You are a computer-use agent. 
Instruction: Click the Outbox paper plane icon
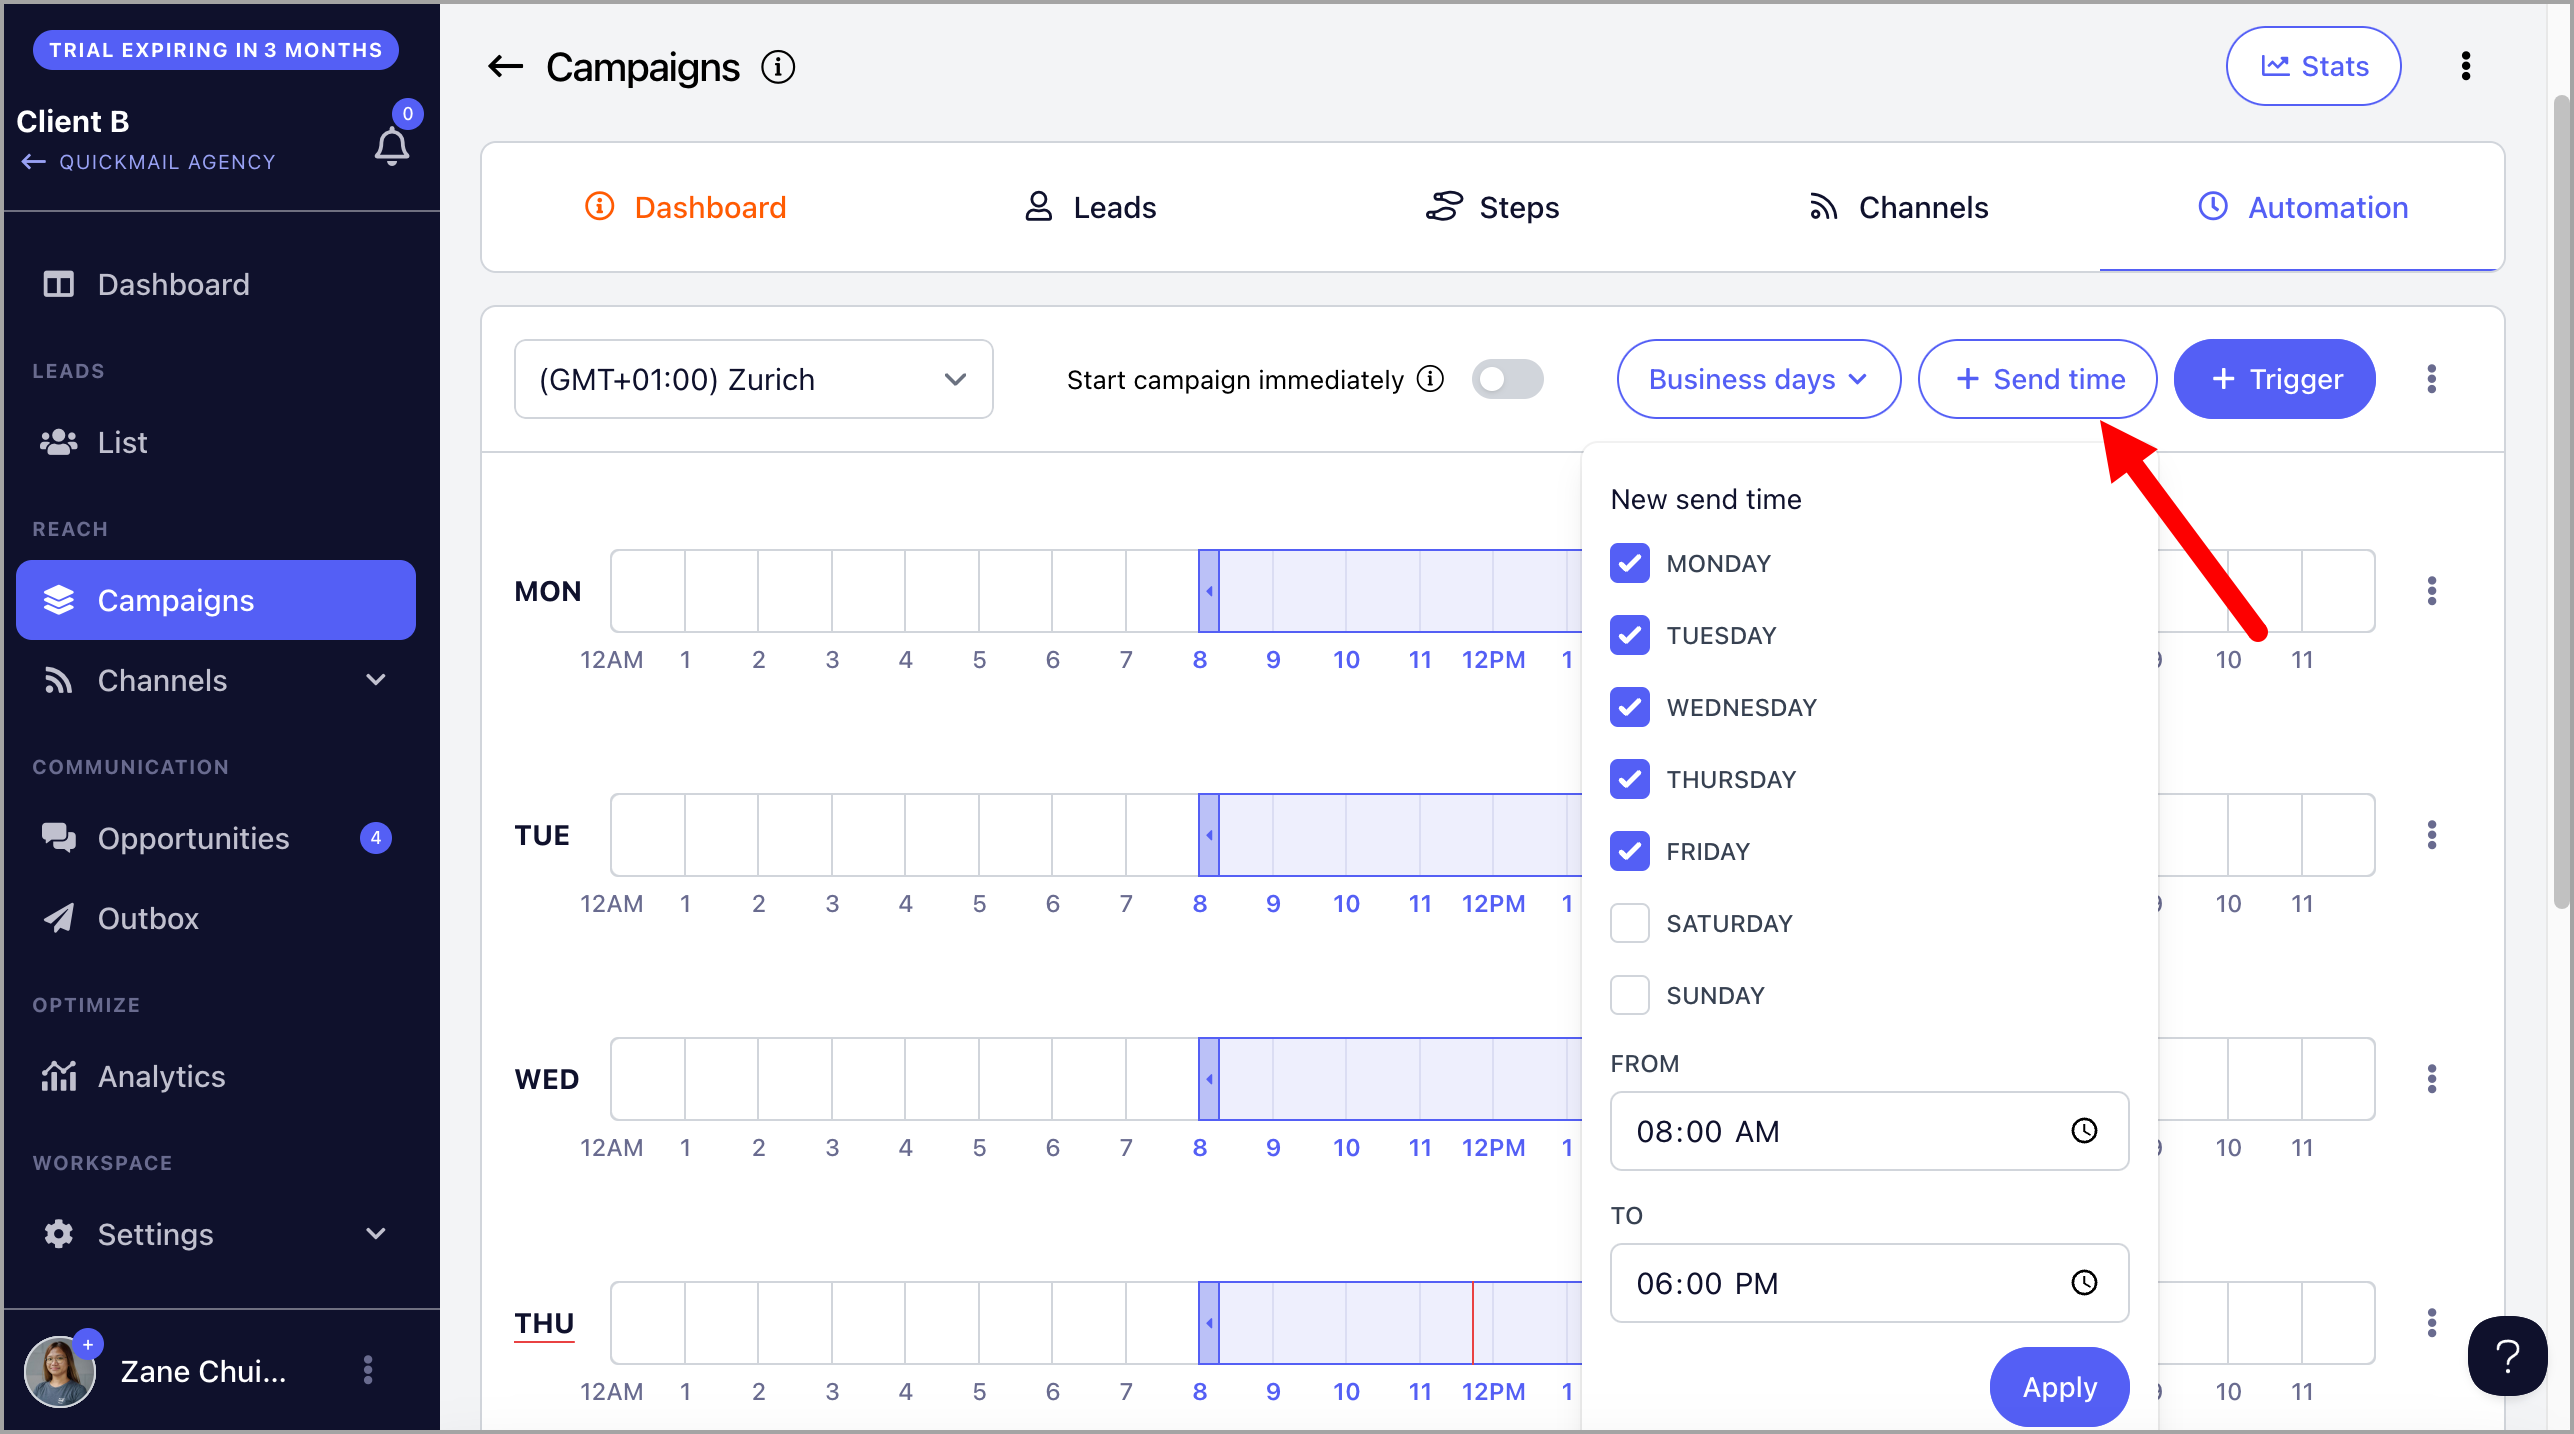[59, 918]
